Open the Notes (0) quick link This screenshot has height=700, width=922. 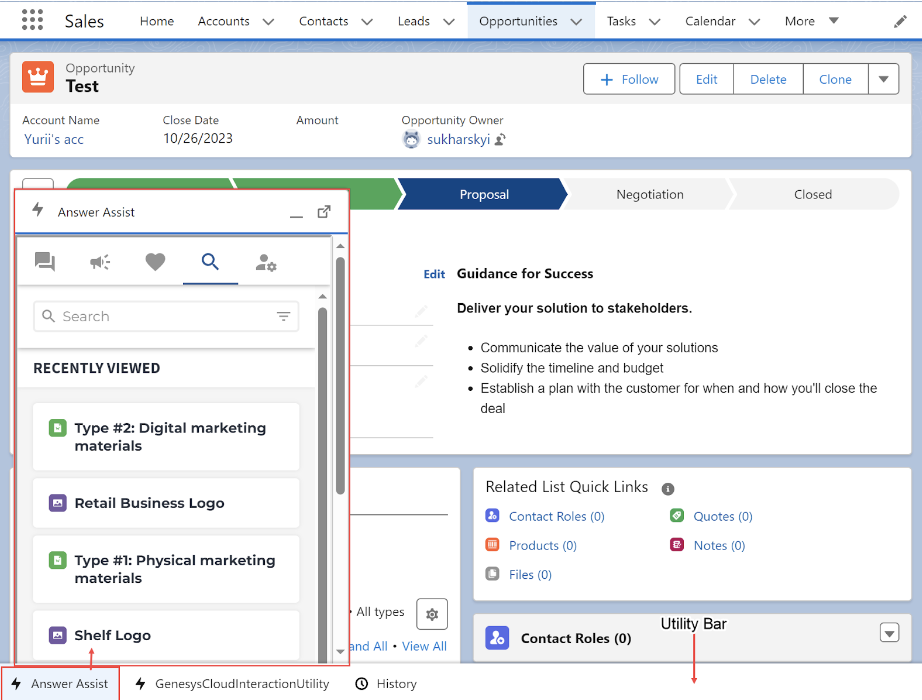(x=720, y=545)
